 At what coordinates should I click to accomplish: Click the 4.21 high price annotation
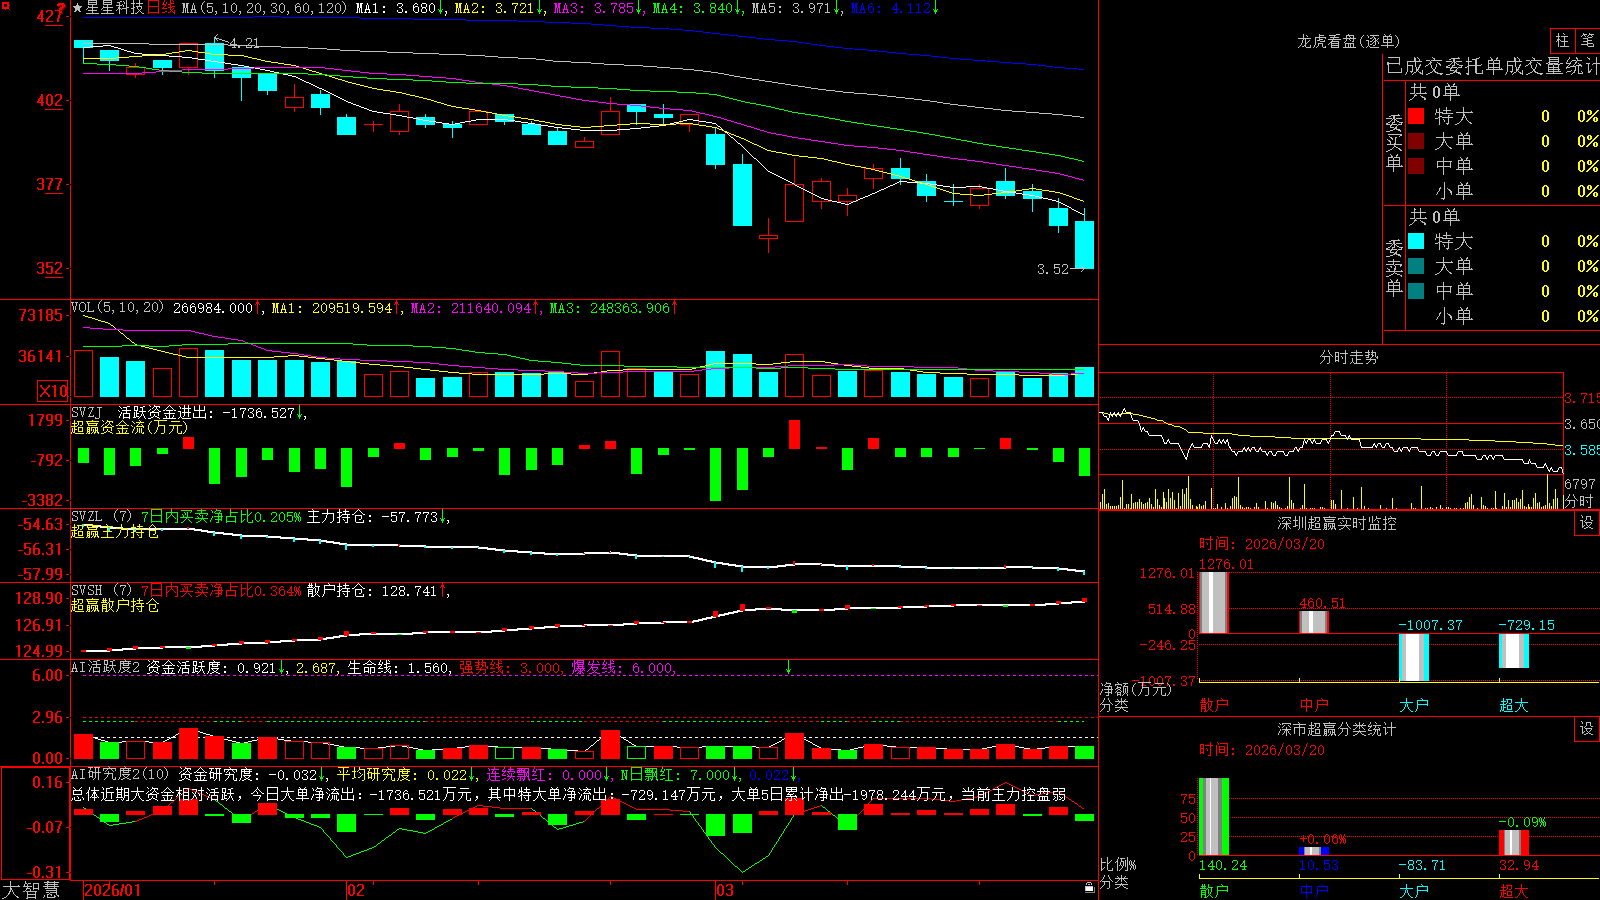244,43
